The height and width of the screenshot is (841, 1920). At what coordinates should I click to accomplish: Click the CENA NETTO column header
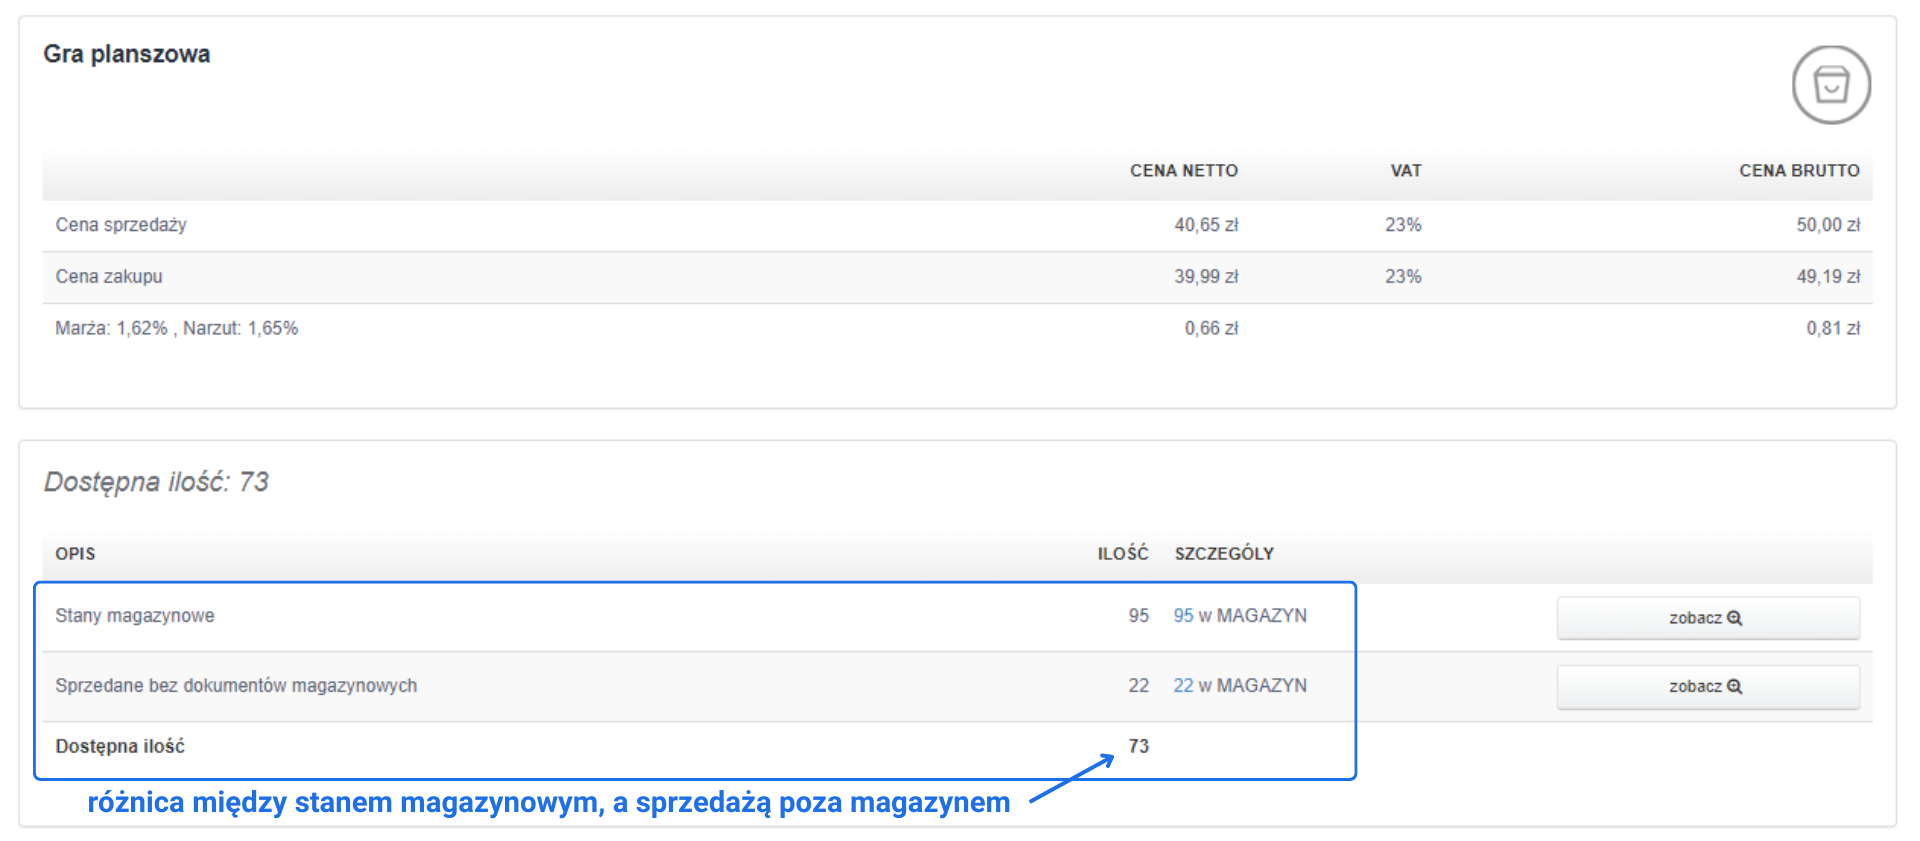point(1183,171)
